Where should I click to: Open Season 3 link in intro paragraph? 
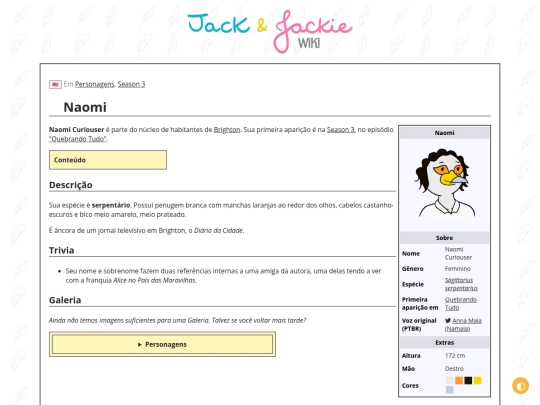340,129
